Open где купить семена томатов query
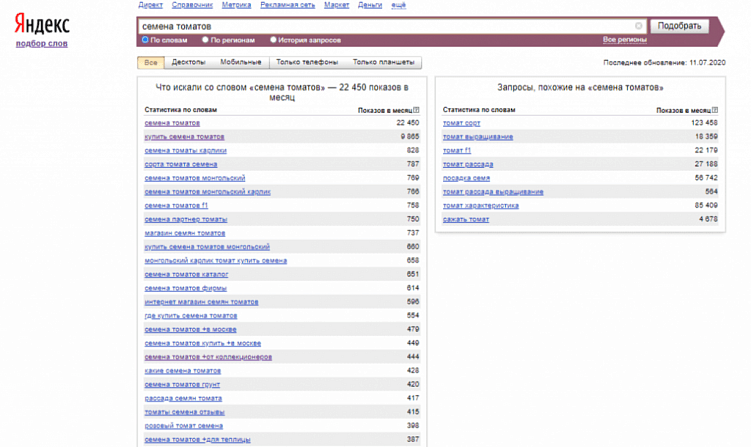 pyautogui.click(x=191, y=316)
